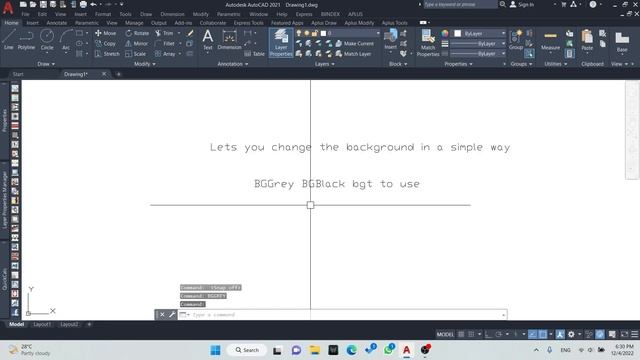Click the Measure tool
Image resolution: width=640 pixels, height=360 pixels.
(x=550, y=41)
